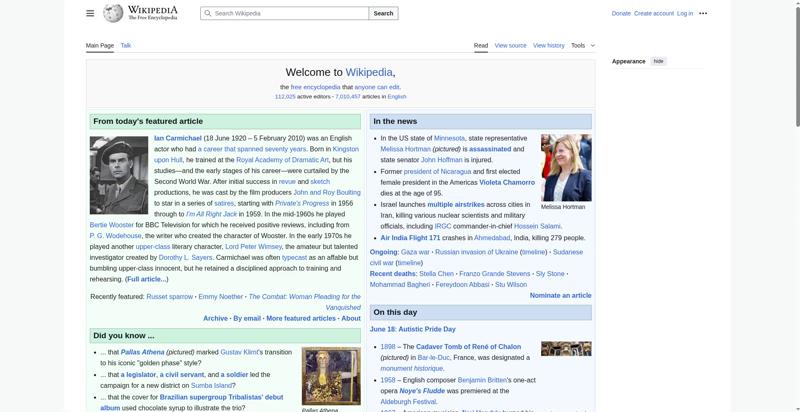This screenshot has height=412, width=800.
Task: Click Create account link
Action: [654, 13]
